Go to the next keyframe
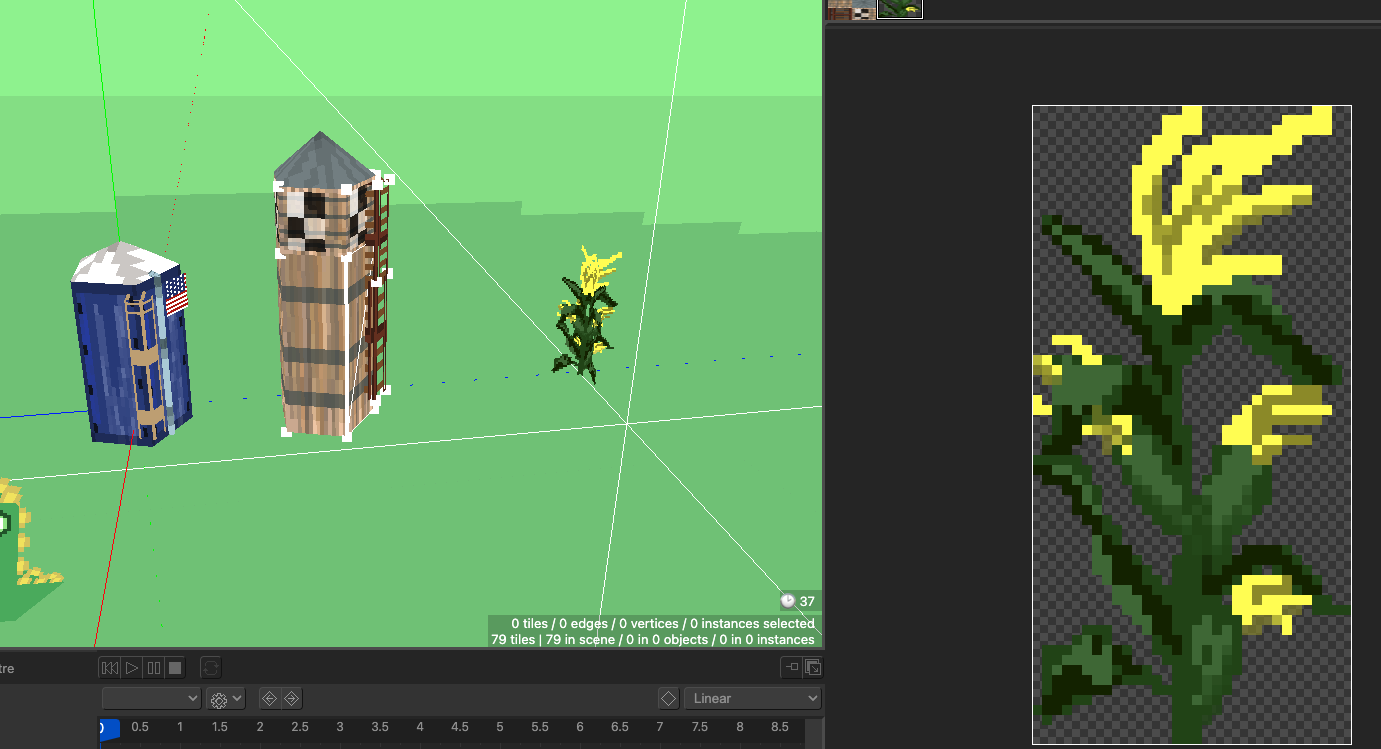 (291, 698)
